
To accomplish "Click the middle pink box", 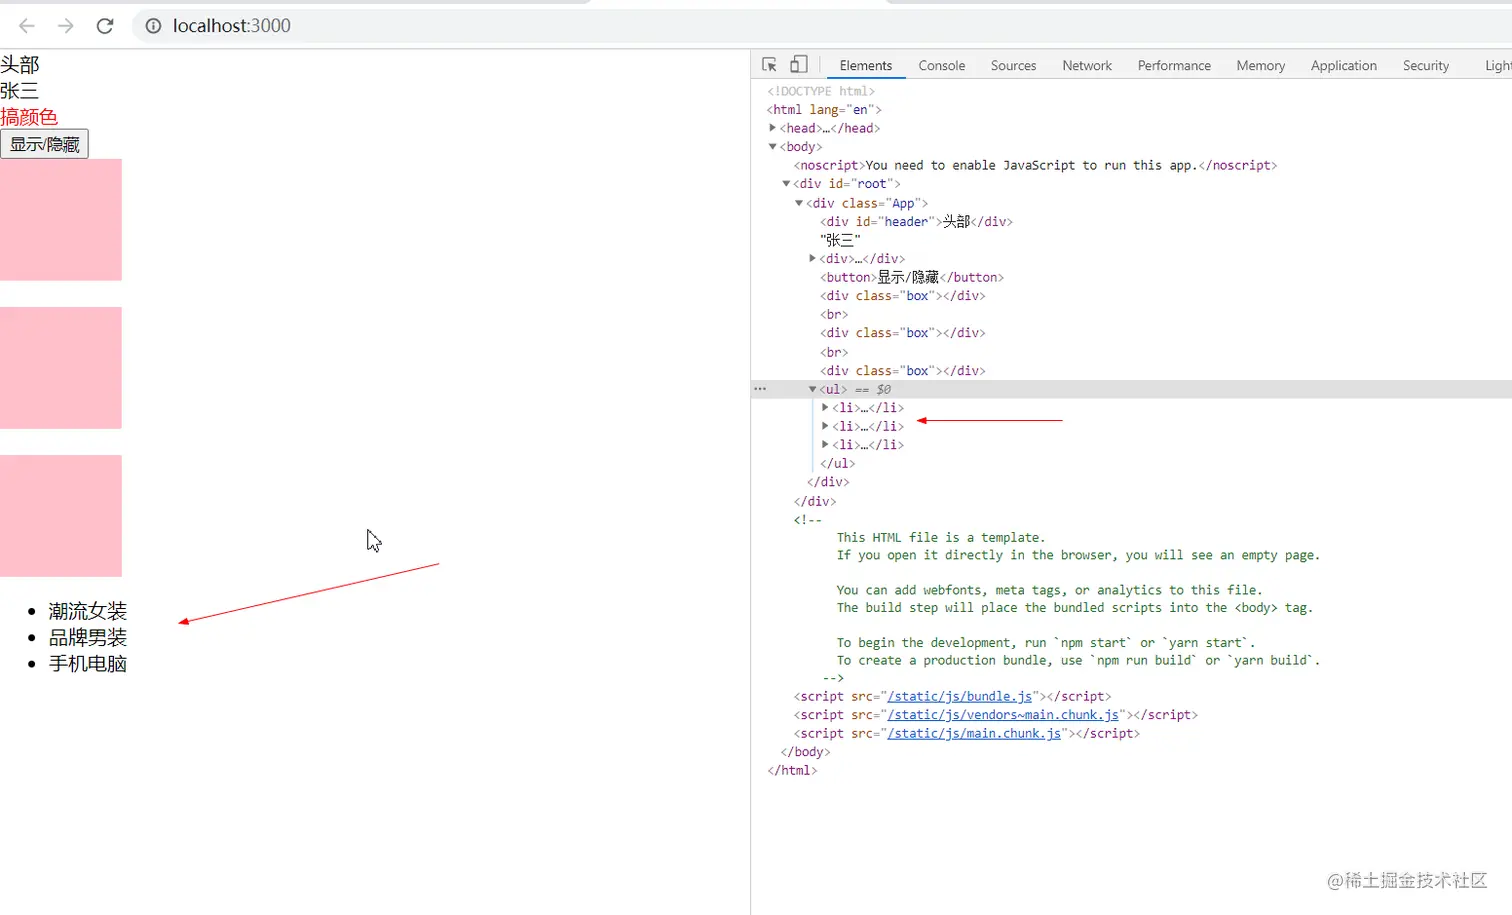I will coord(61,368).
